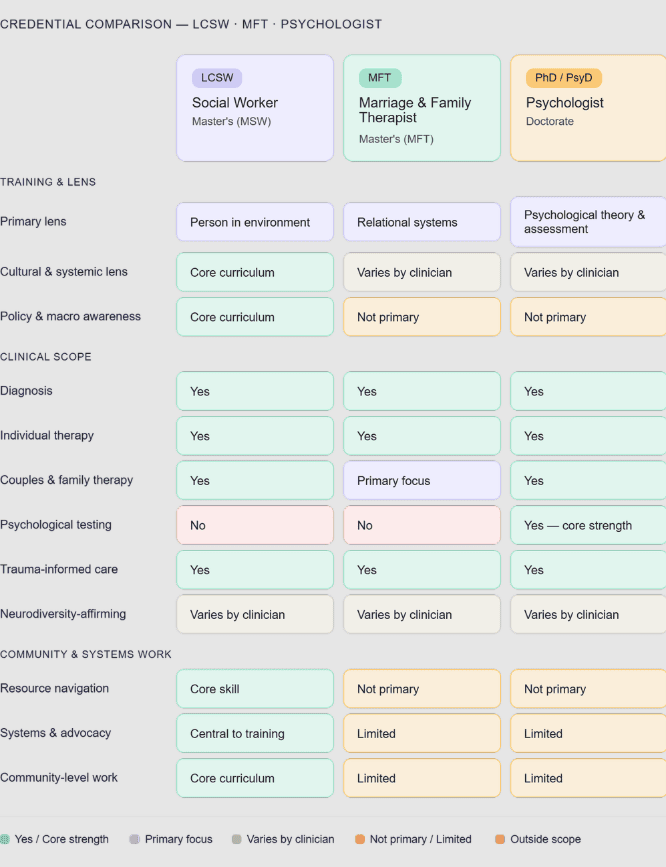Click the MFT badge in header
The width and height of the screenshot is (666, 867).
tap(379, 78)
